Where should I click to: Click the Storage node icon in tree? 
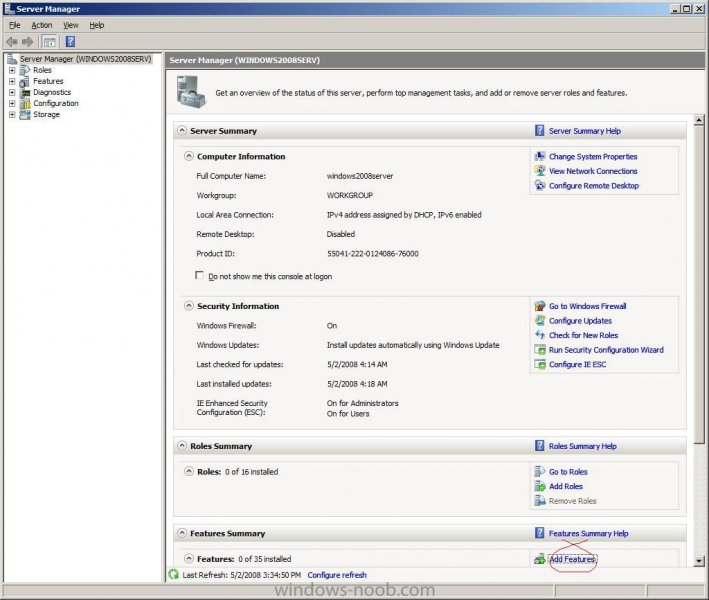click(x=25, y=114)
